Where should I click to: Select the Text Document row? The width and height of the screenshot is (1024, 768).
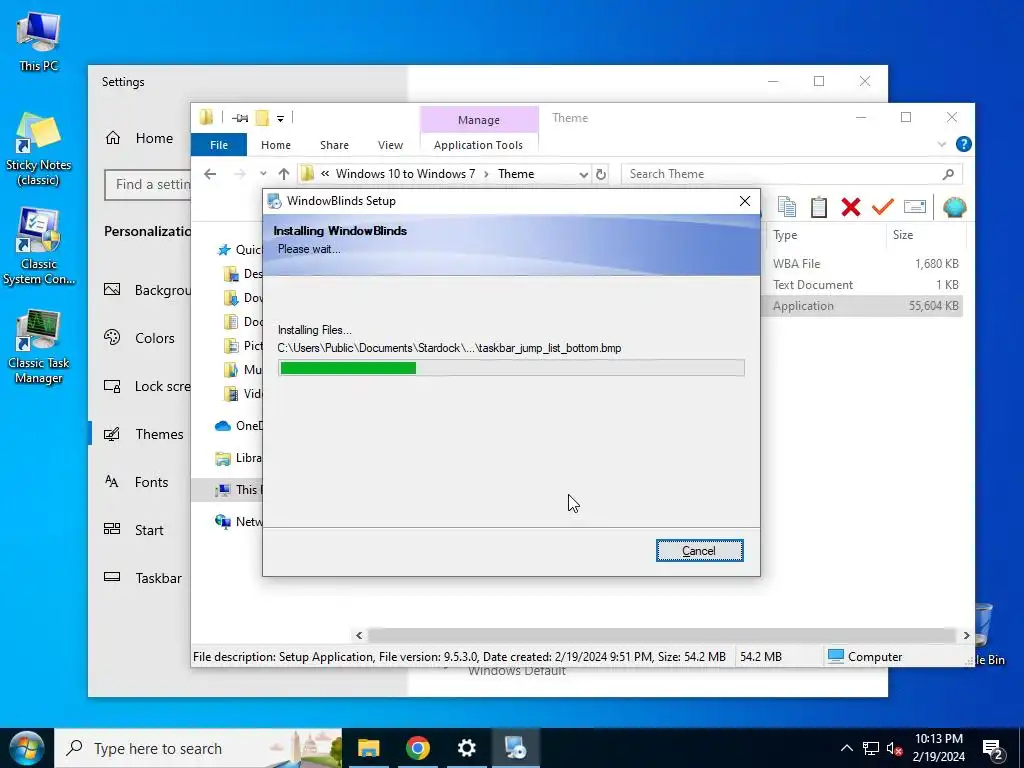pyautogui.click(x=862, y=285)
